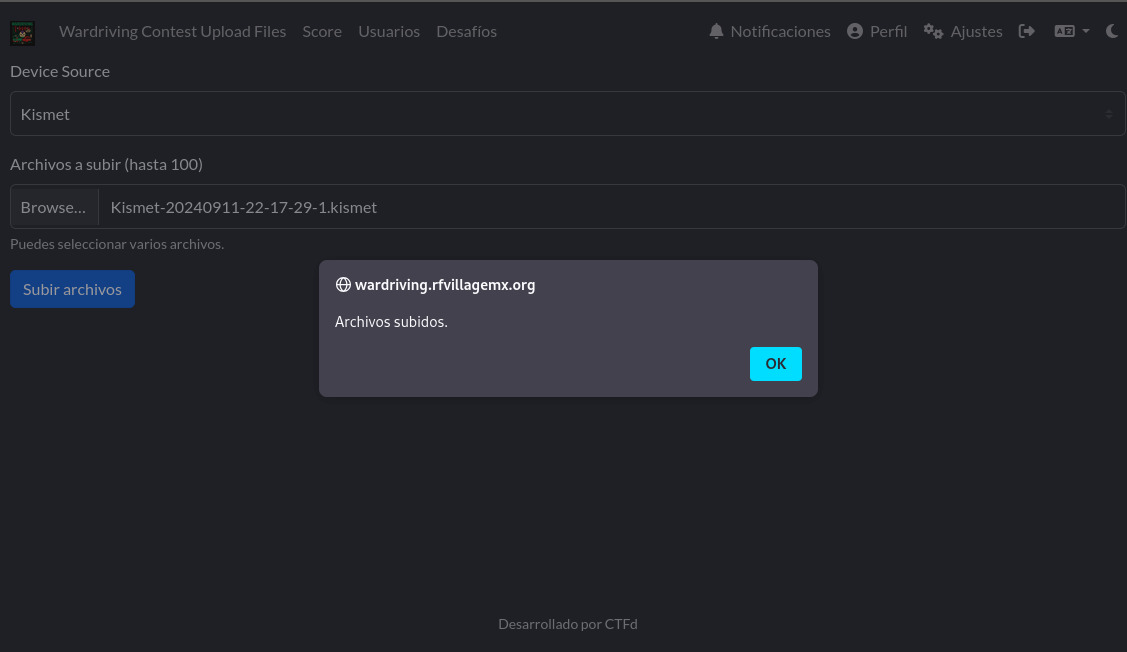Click the site logo in the navbar
This screenshot has height=652, width=1127.
(23, 32)
